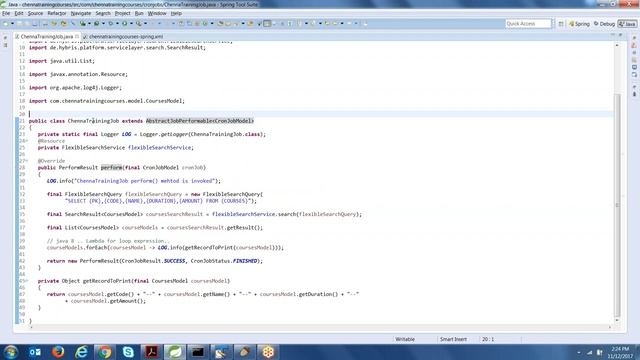
Task: Collapse the perform method fold at line 27
Action: tap(27, 161)
